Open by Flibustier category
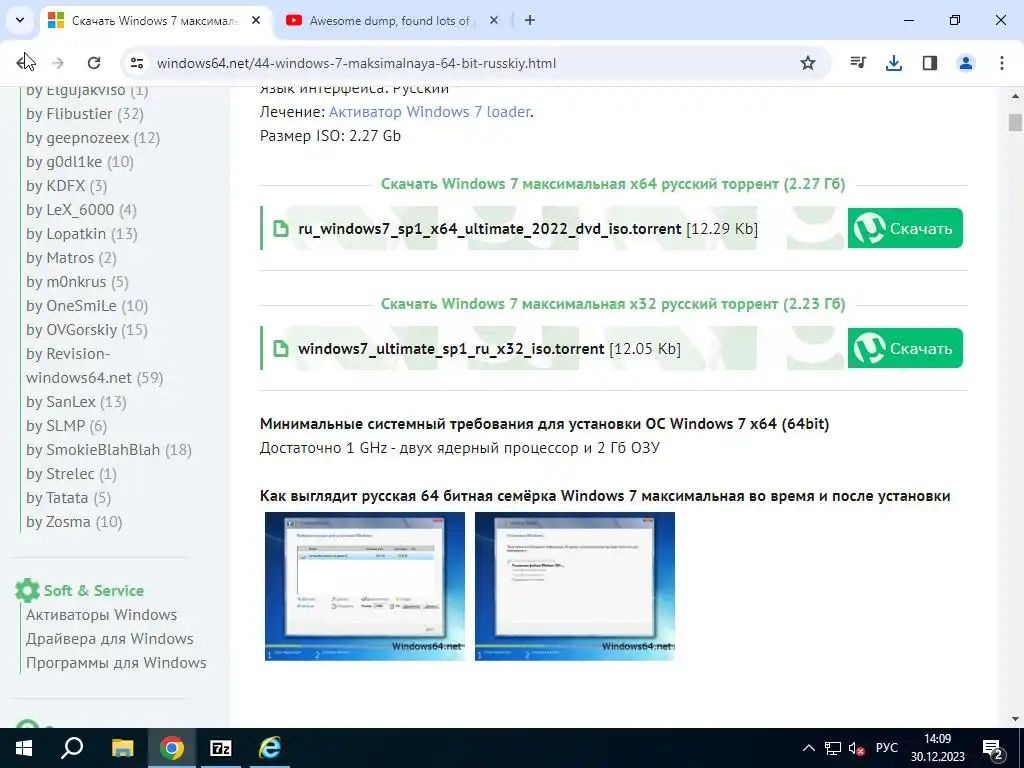The height and width of the screenshot is (768, 1024). [69, 114]
